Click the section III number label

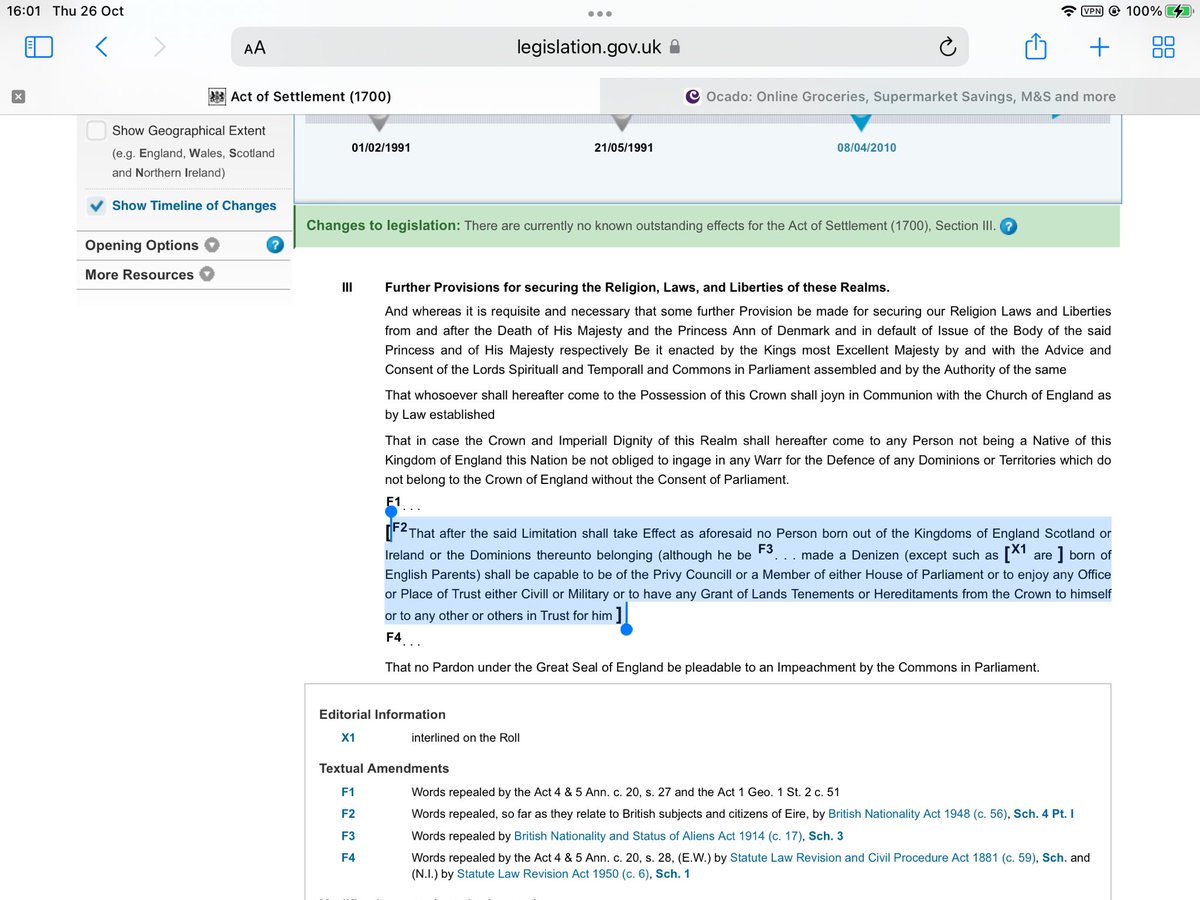click(x=347, y=288)
